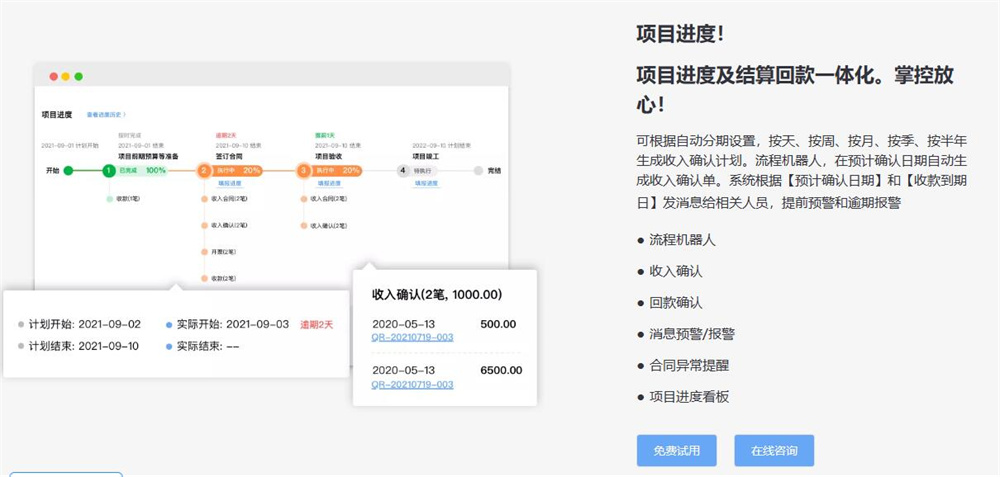The image size is (1000, 477).
Task: Open the QR-20210719-003 link for 500.00
Action: click(x=412, y=338)
